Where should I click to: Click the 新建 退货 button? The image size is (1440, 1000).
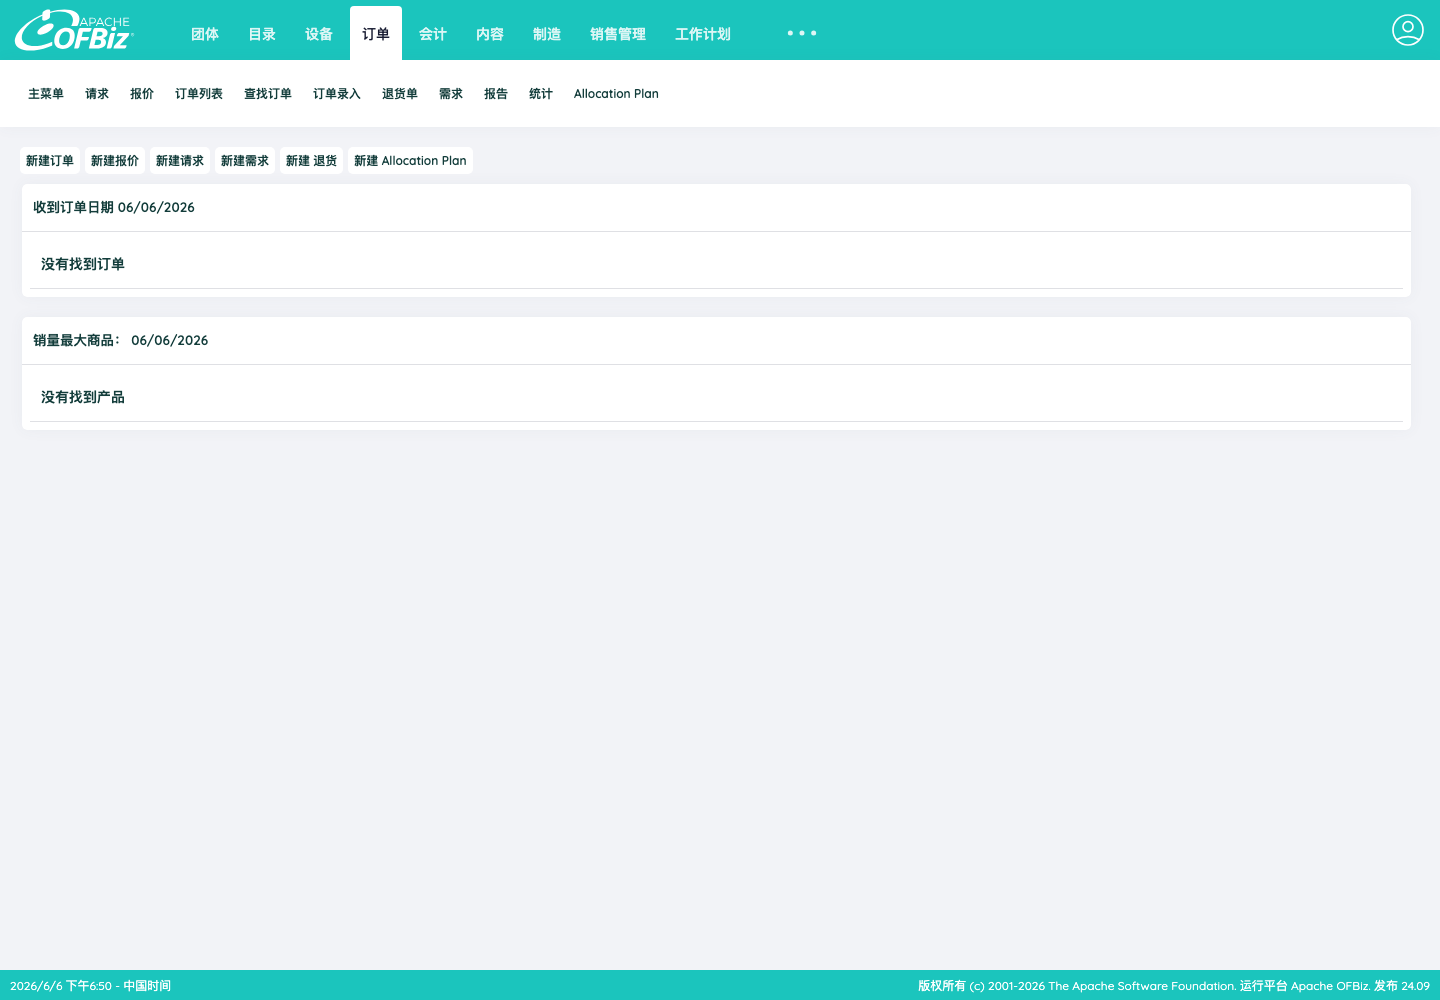[311, 161]
